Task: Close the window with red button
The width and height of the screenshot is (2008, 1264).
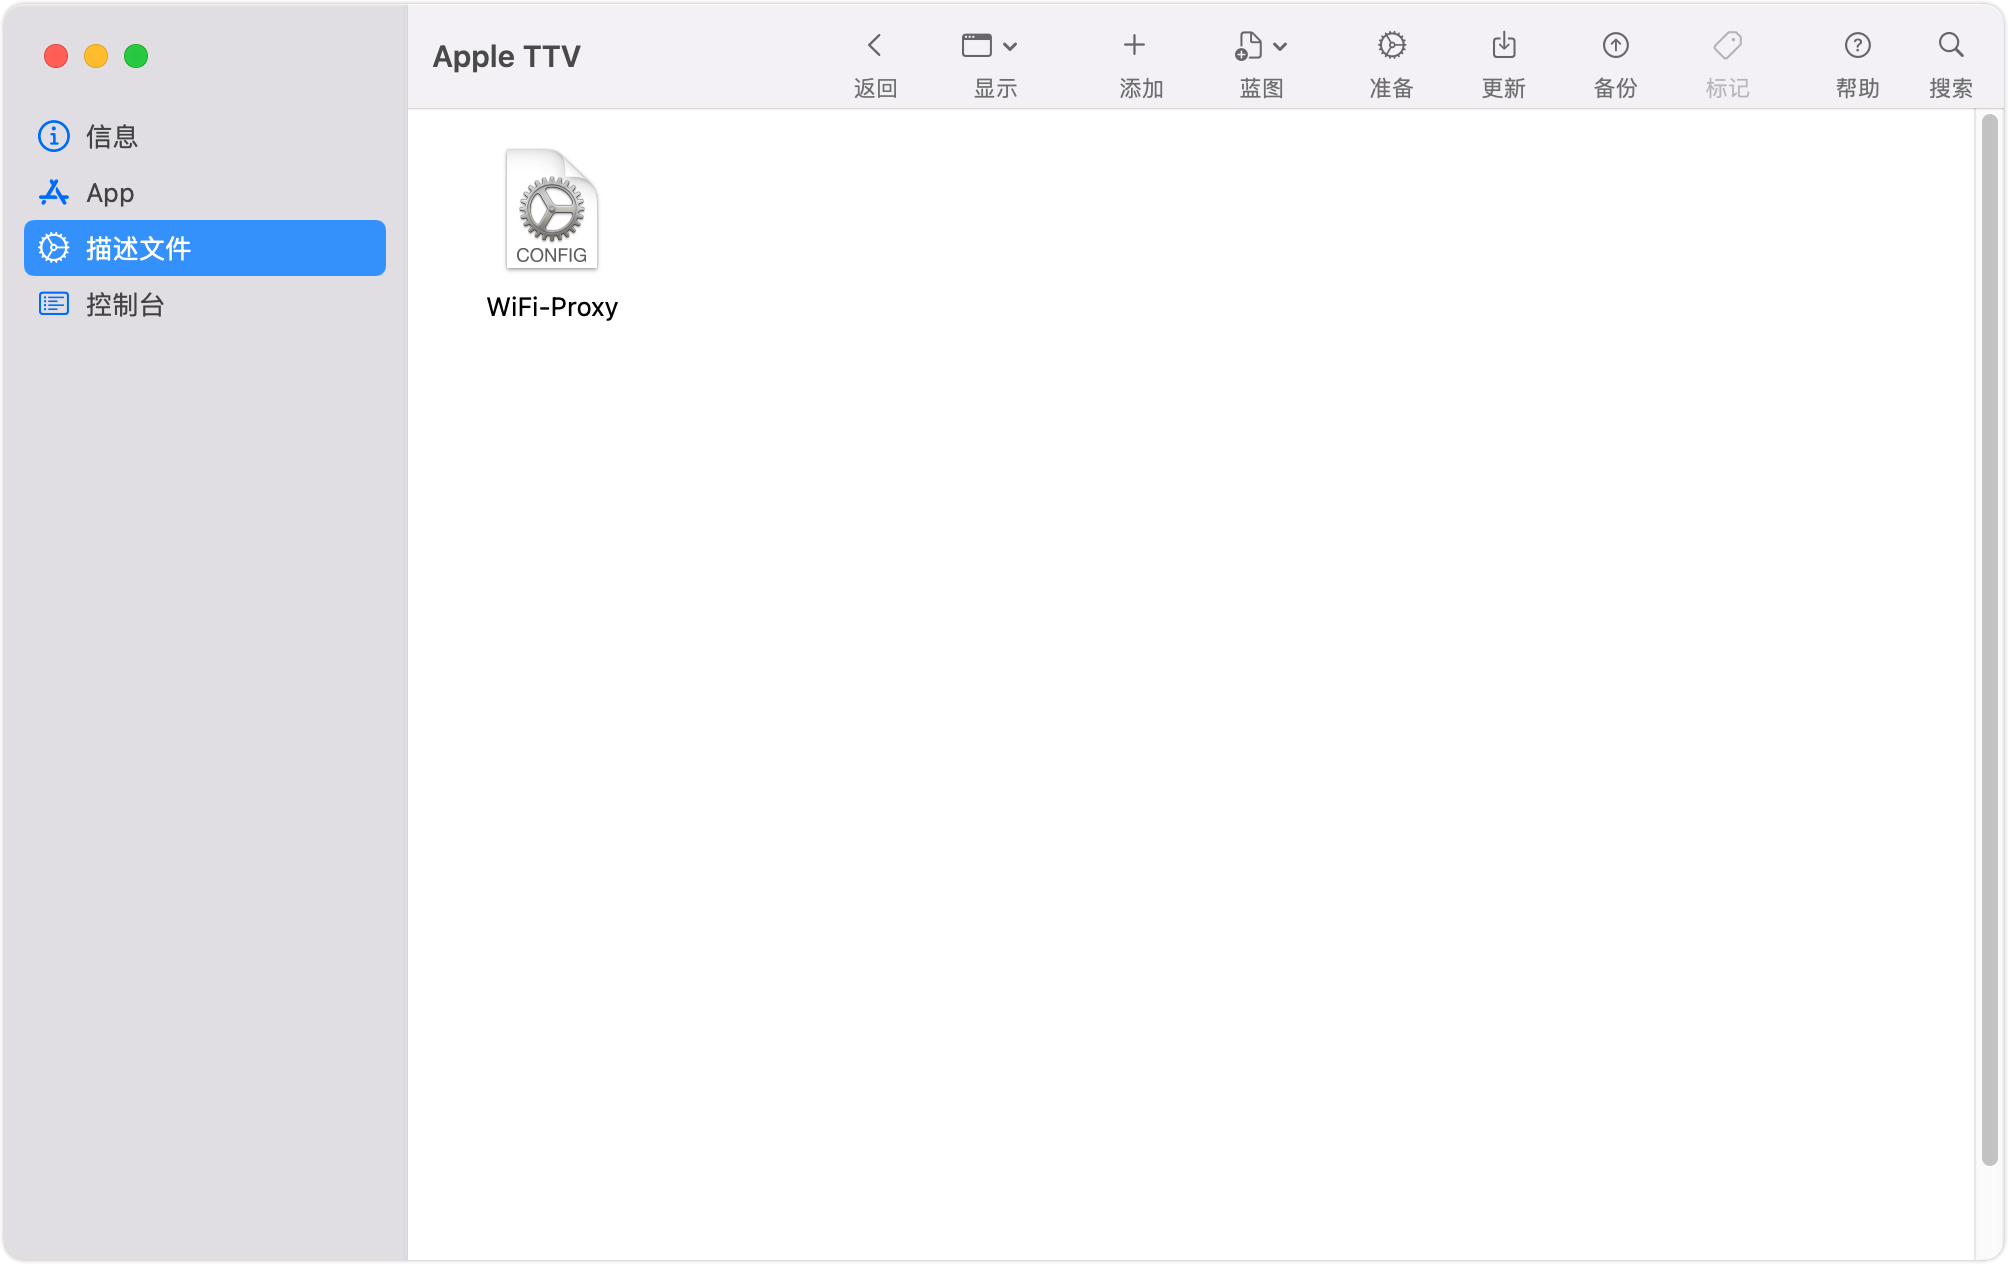Action: tap(56, 56)
